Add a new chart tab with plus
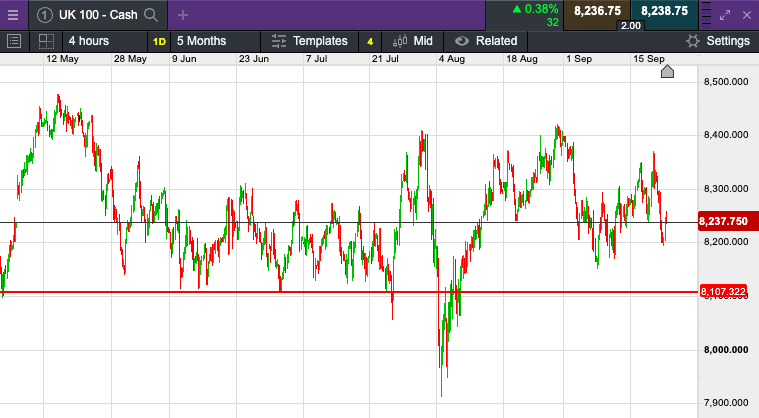This screenshot has height=418, width=759. tap(182, 14)
